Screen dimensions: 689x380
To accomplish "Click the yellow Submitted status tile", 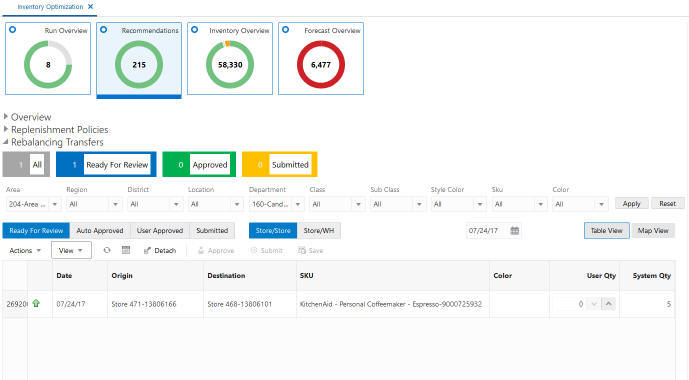I will [279, 165].
